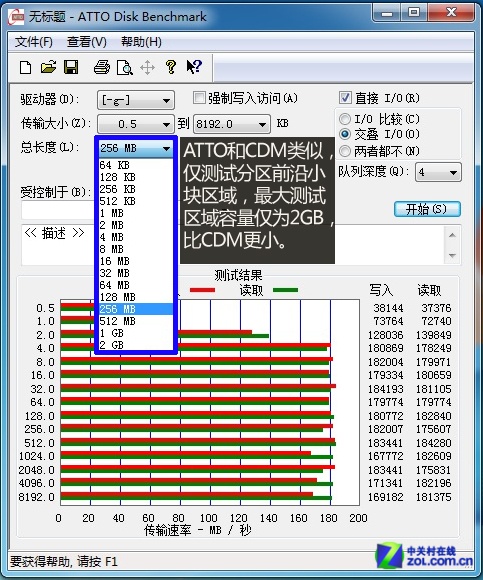Click the question mark About icon
Image resolution: width=483 pixels, height=580 pixels.
(171, 67)
